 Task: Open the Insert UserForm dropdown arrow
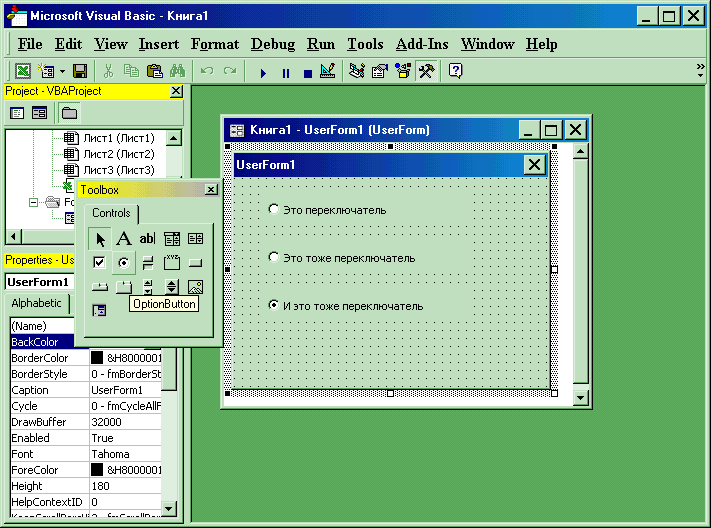(x=62, y=72)
